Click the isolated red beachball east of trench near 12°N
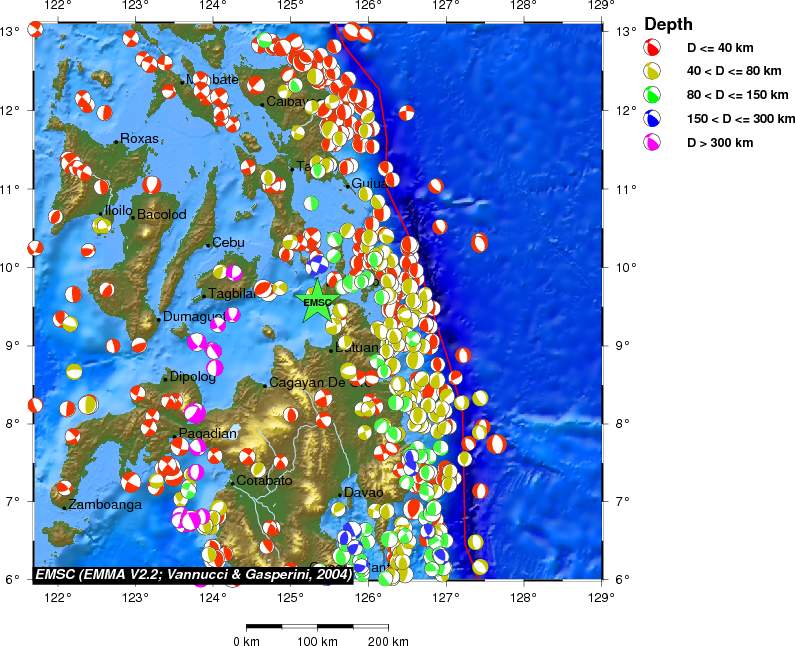The image size is (795, 646). tap(406, 113)
